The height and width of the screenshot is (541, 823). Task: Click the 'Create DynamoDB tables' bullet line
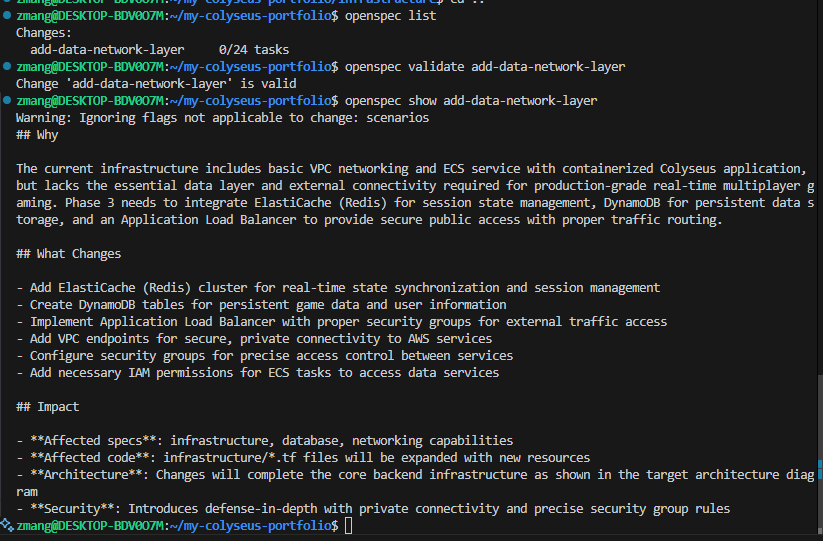tap(261, 305)
